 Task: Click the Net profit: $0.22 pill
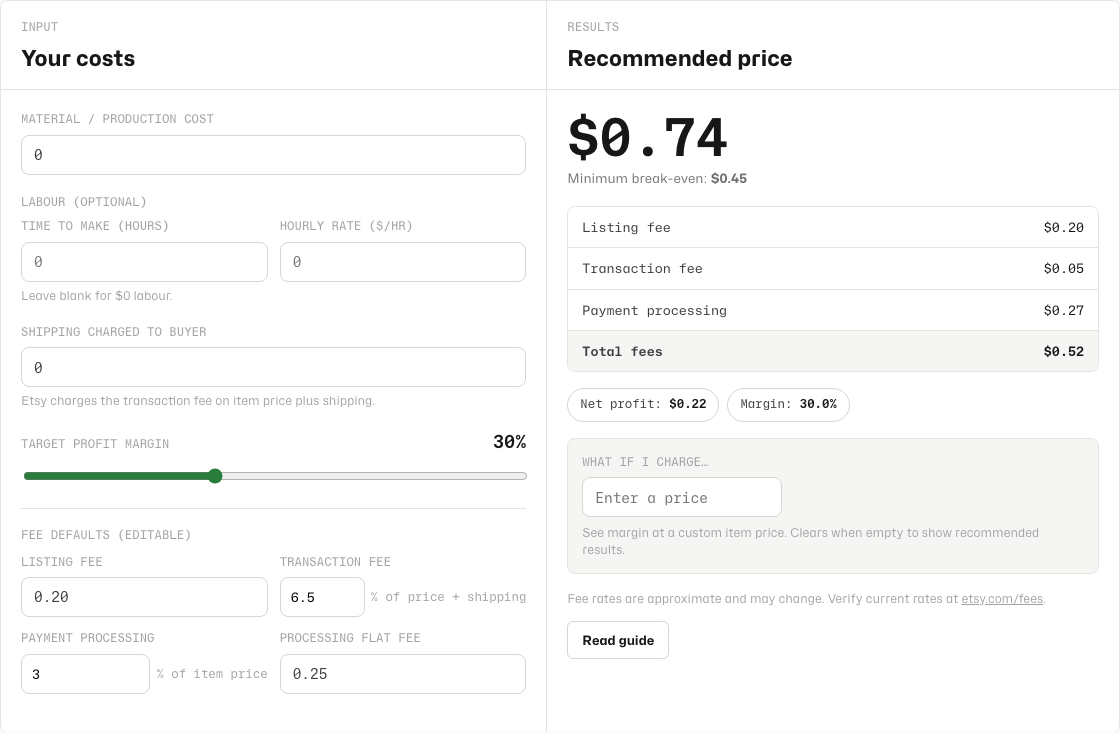coord(643,404)
